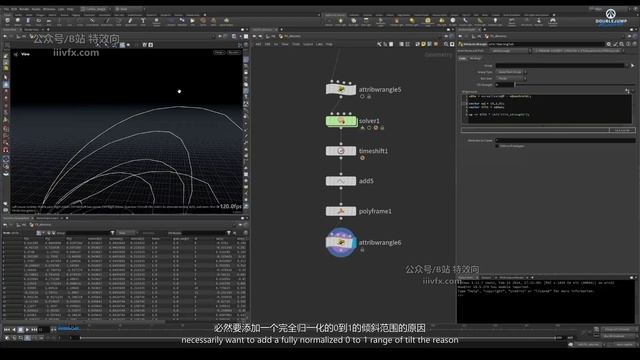Open network editor Add menu
Image resolution: width=640 pixels, height=360 pixels.
tap(258, 44)
